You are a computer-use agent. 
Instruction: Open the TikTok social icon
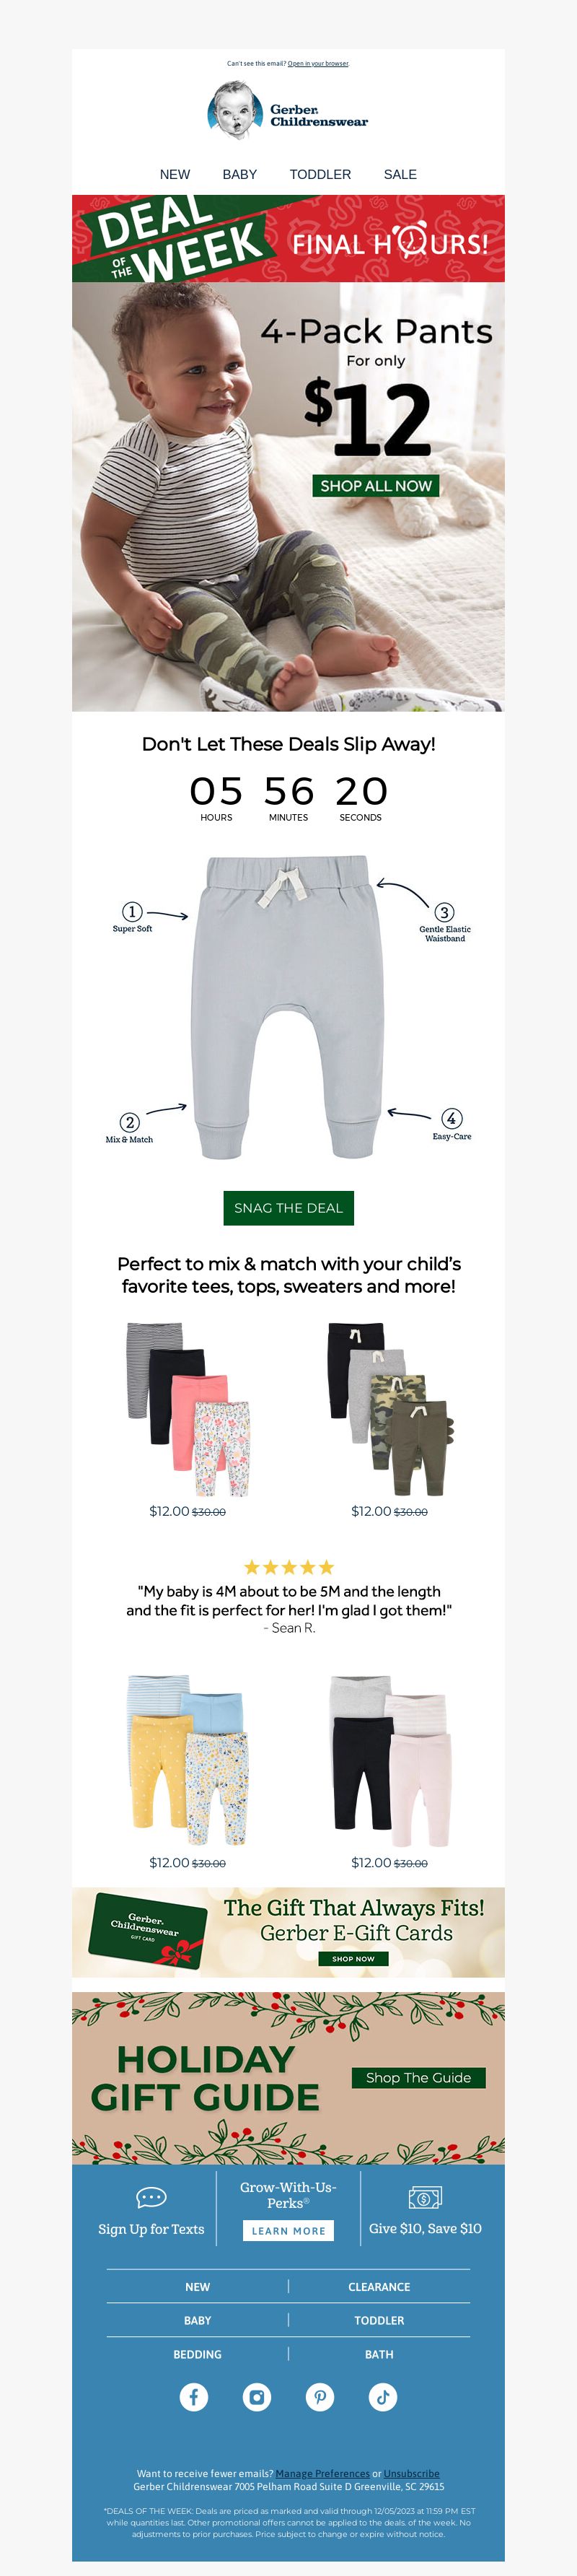(x=383, y=2397)
